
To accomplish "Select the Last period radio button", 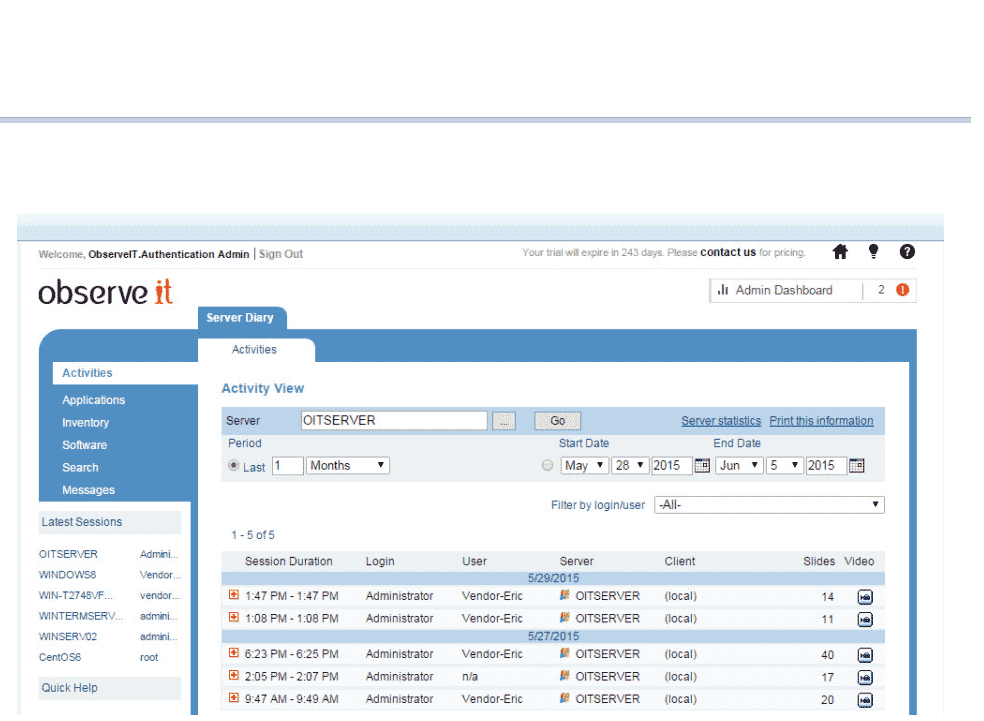I will (x=234, y=466).
